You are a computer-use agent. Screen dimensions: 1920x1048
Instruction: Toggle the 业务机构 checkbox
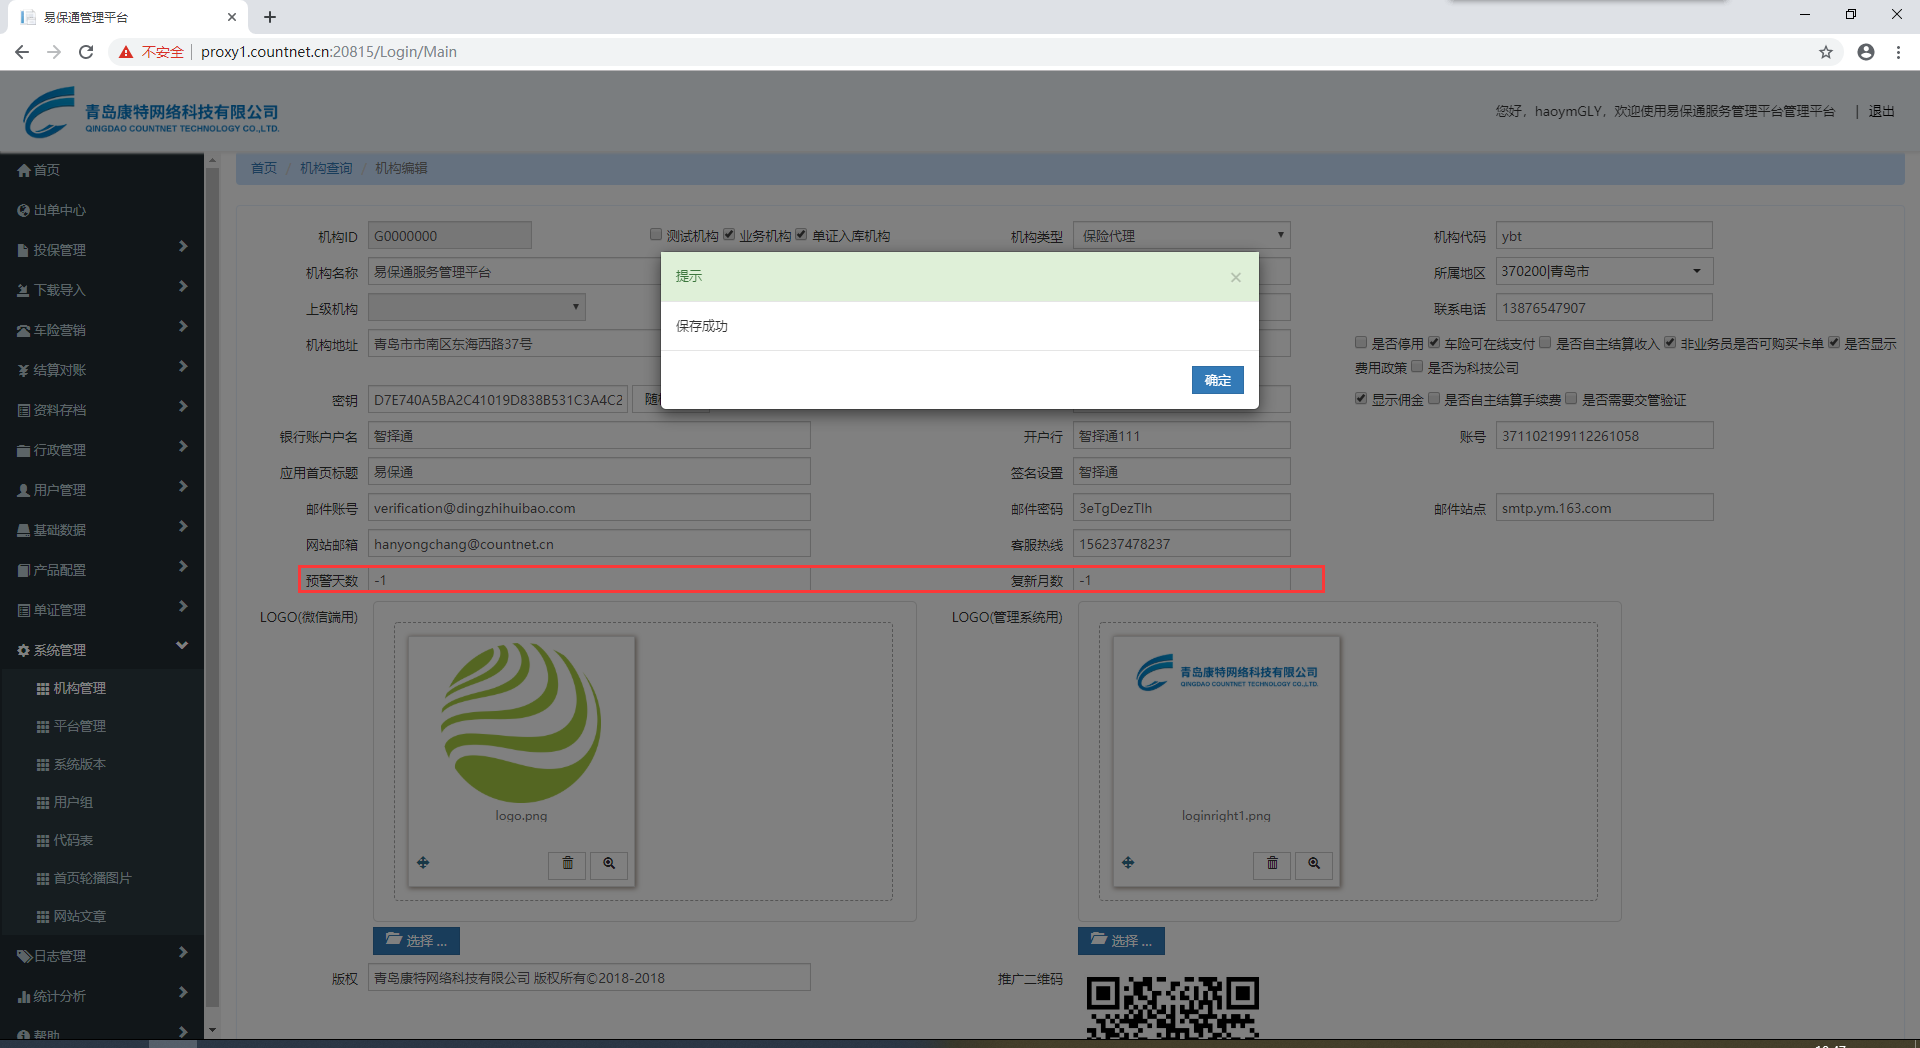coord(729,235)
